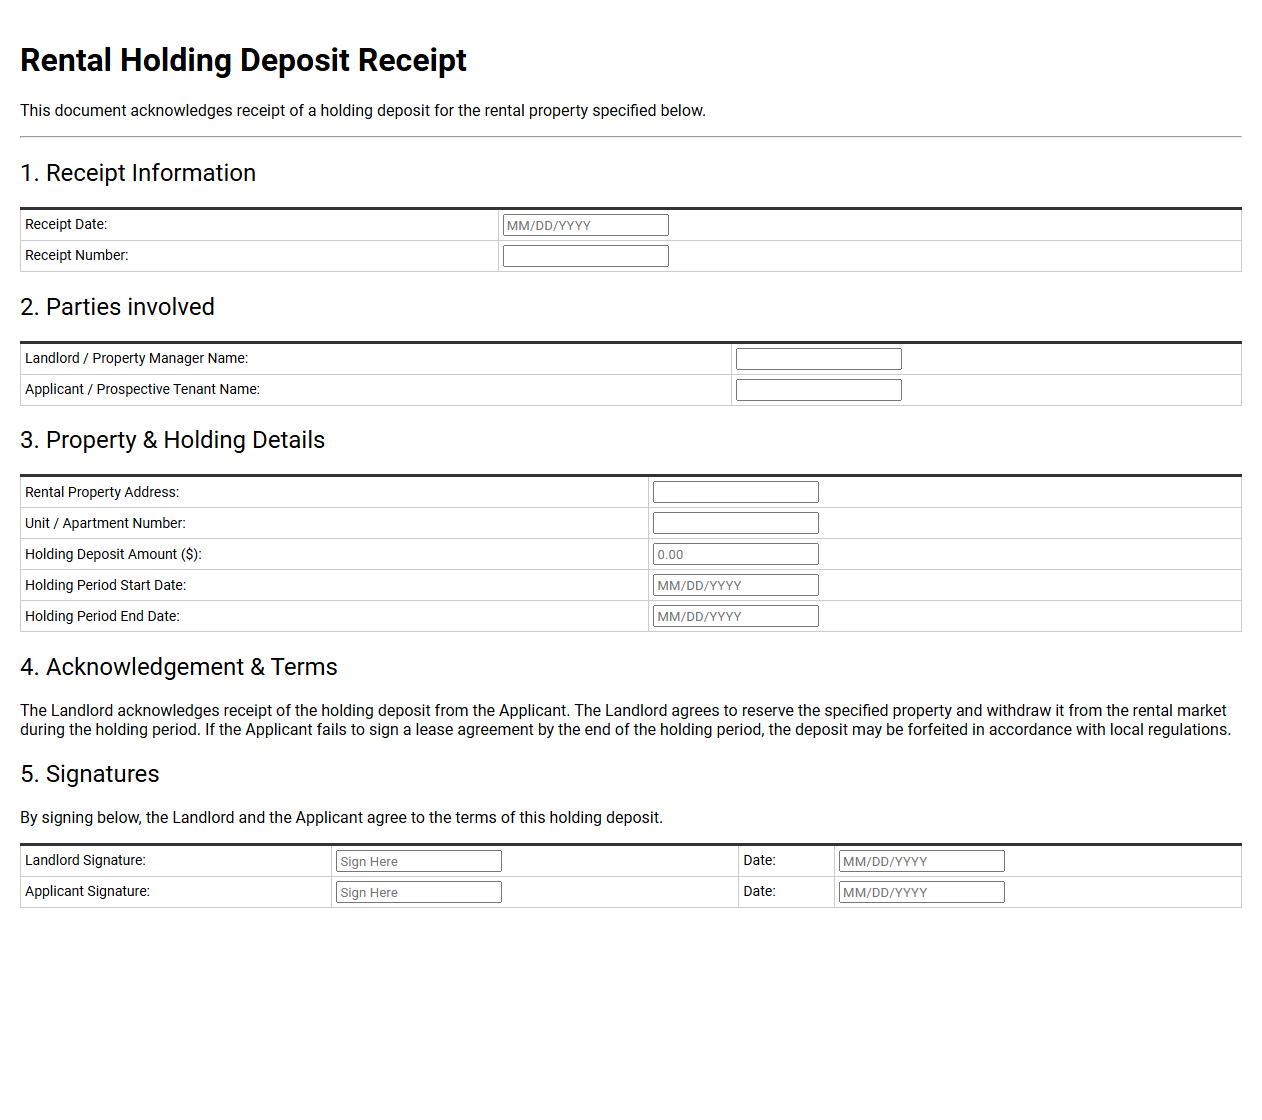Viewport: 1262px width, 1120px height.
Task: Select the Date field beside Landlord Signature
Action: [921, 861]
